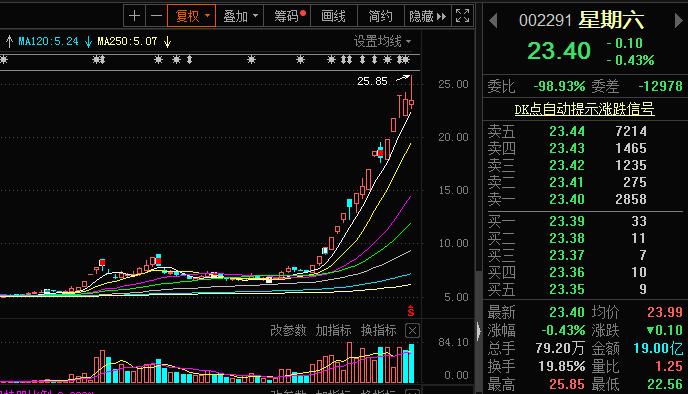Viewport: 688px width, 394px height.
Task: Click 金额 value 19.00亿
Action: [658, 348]
